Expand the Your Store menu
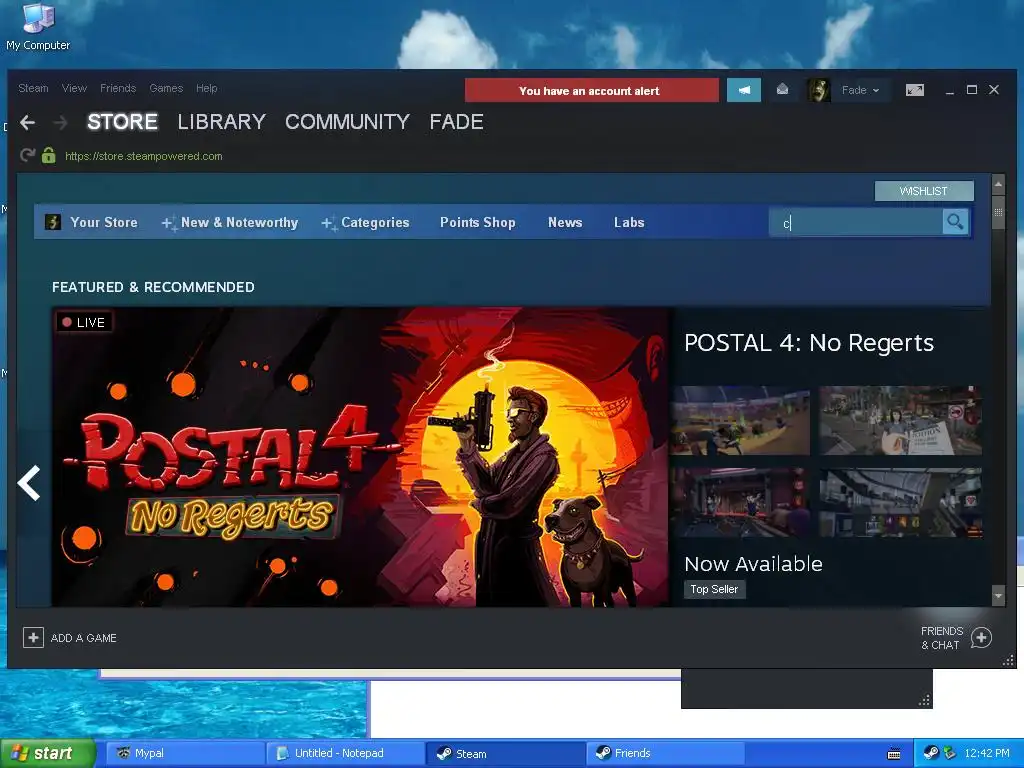This screenshot has width=1024, height=768. coord(104,222)
